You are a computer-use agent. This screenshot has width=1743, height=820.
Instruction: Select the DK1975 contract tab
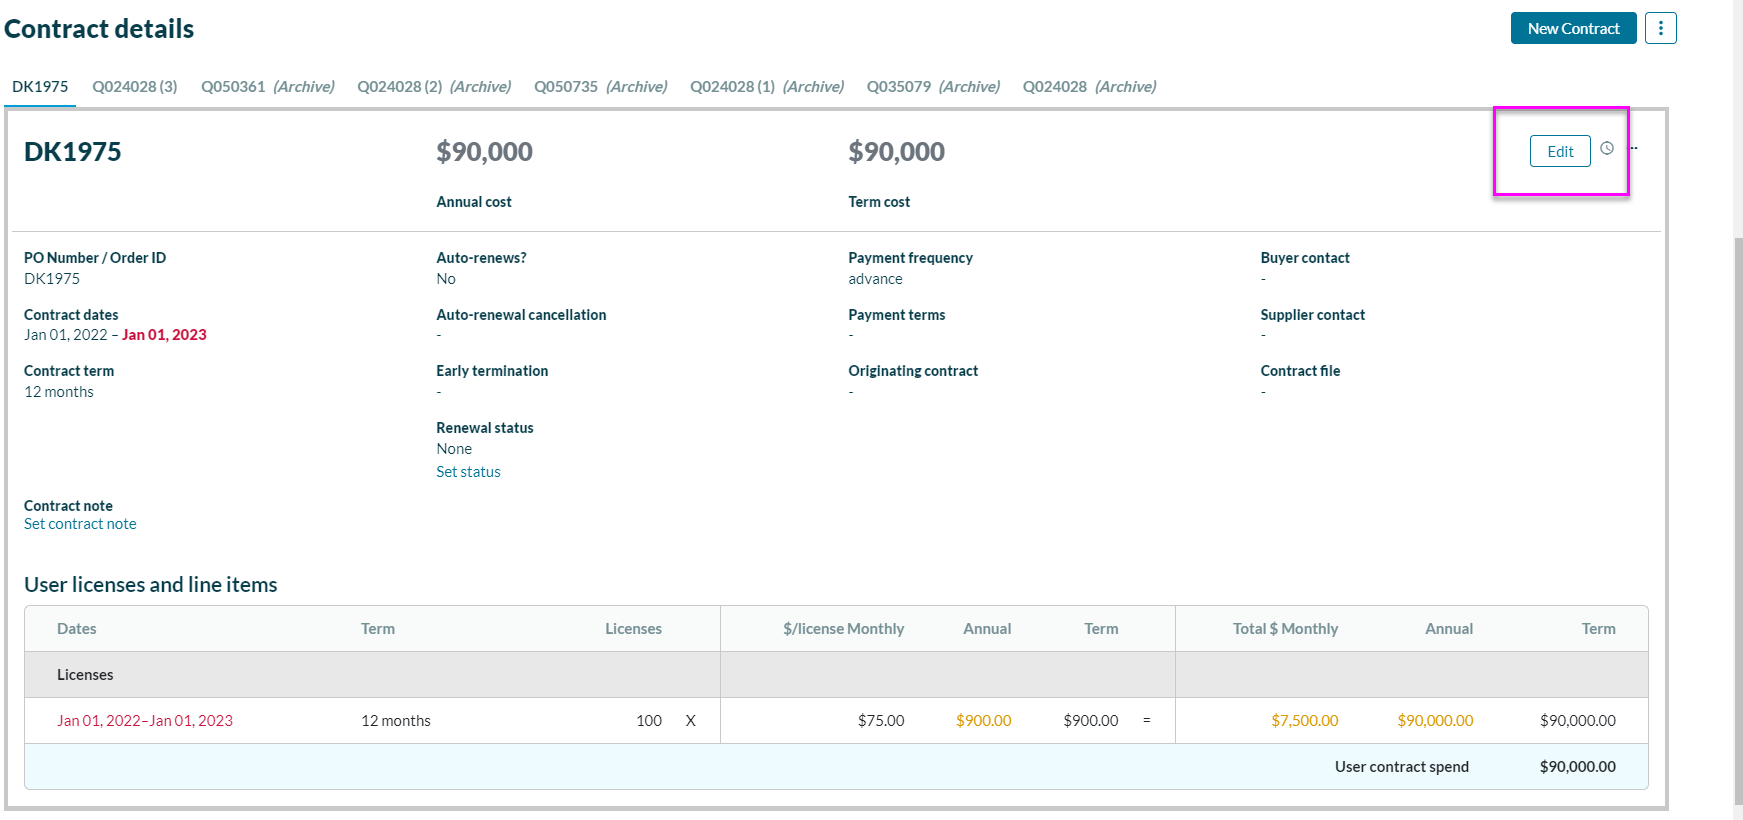point(40,87)
